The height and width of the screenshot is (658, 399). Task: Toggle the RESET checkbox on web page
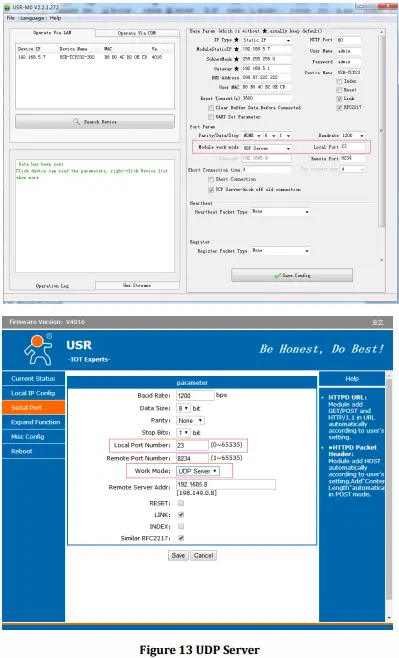coord(181,503)
